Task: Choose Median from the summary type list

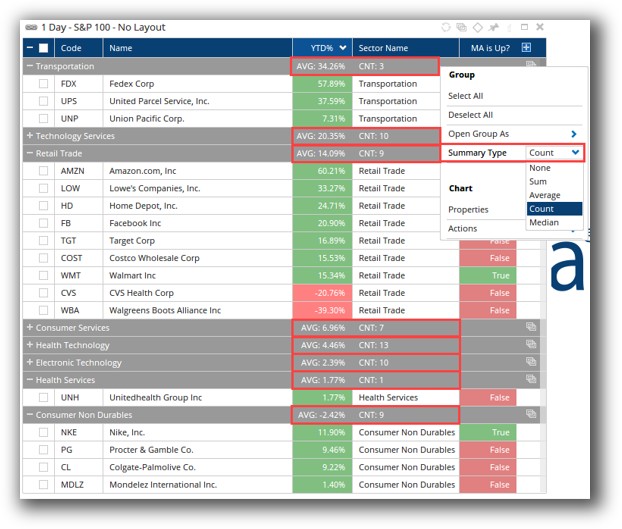Action: point(545,222)
